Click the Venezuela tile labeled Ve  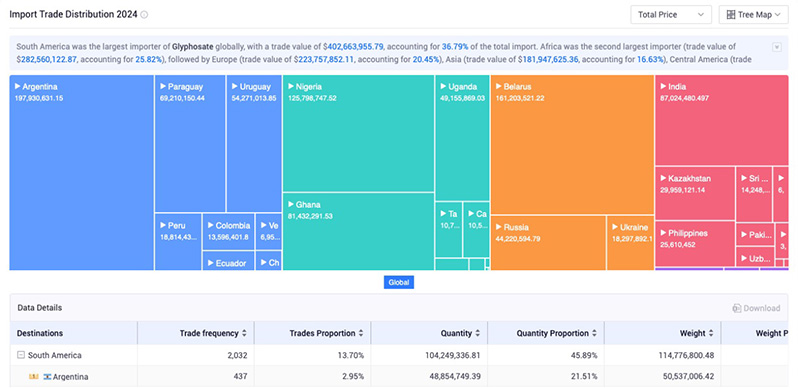point(269,232)
